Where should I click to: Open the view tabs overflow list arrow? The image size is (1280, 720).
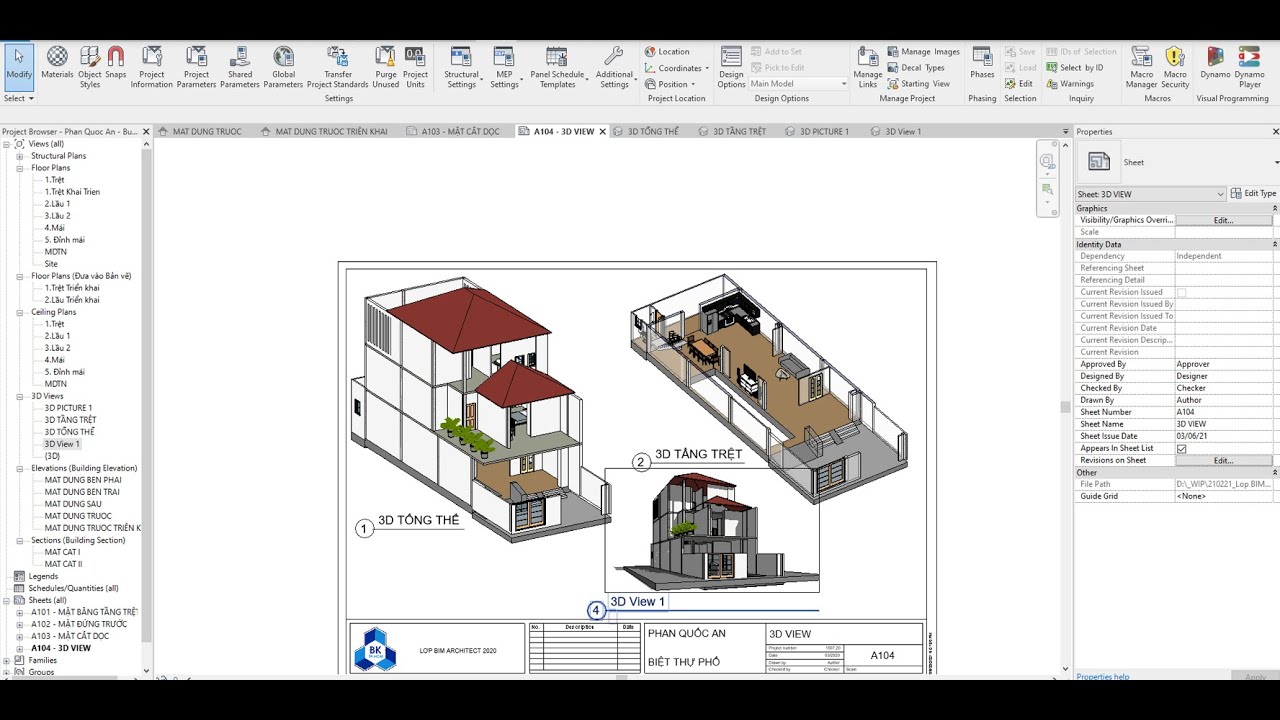pos(1065,131)
